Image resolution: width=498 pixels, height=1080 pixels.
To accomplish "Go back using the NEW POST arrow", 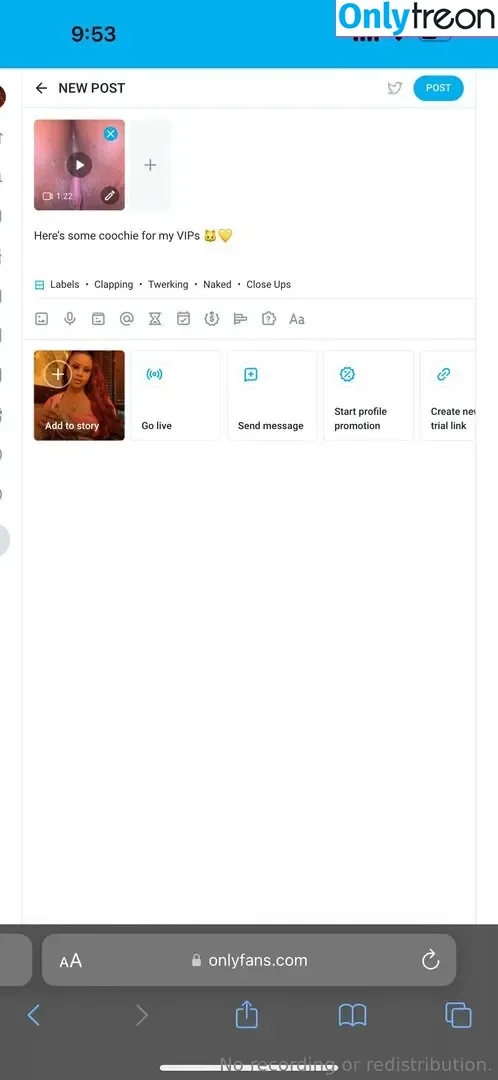I will 41,88.
